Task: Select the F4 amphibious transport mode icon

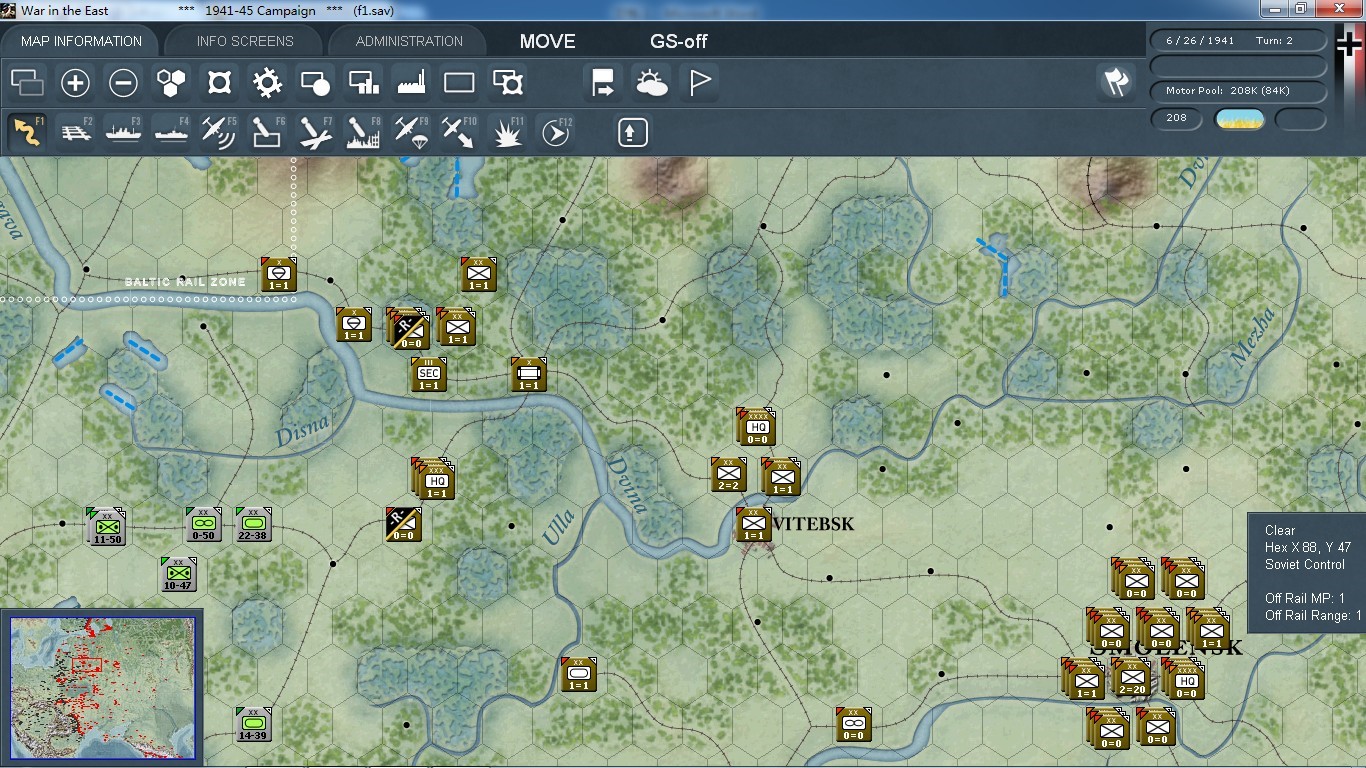Action: coord(171,132)
